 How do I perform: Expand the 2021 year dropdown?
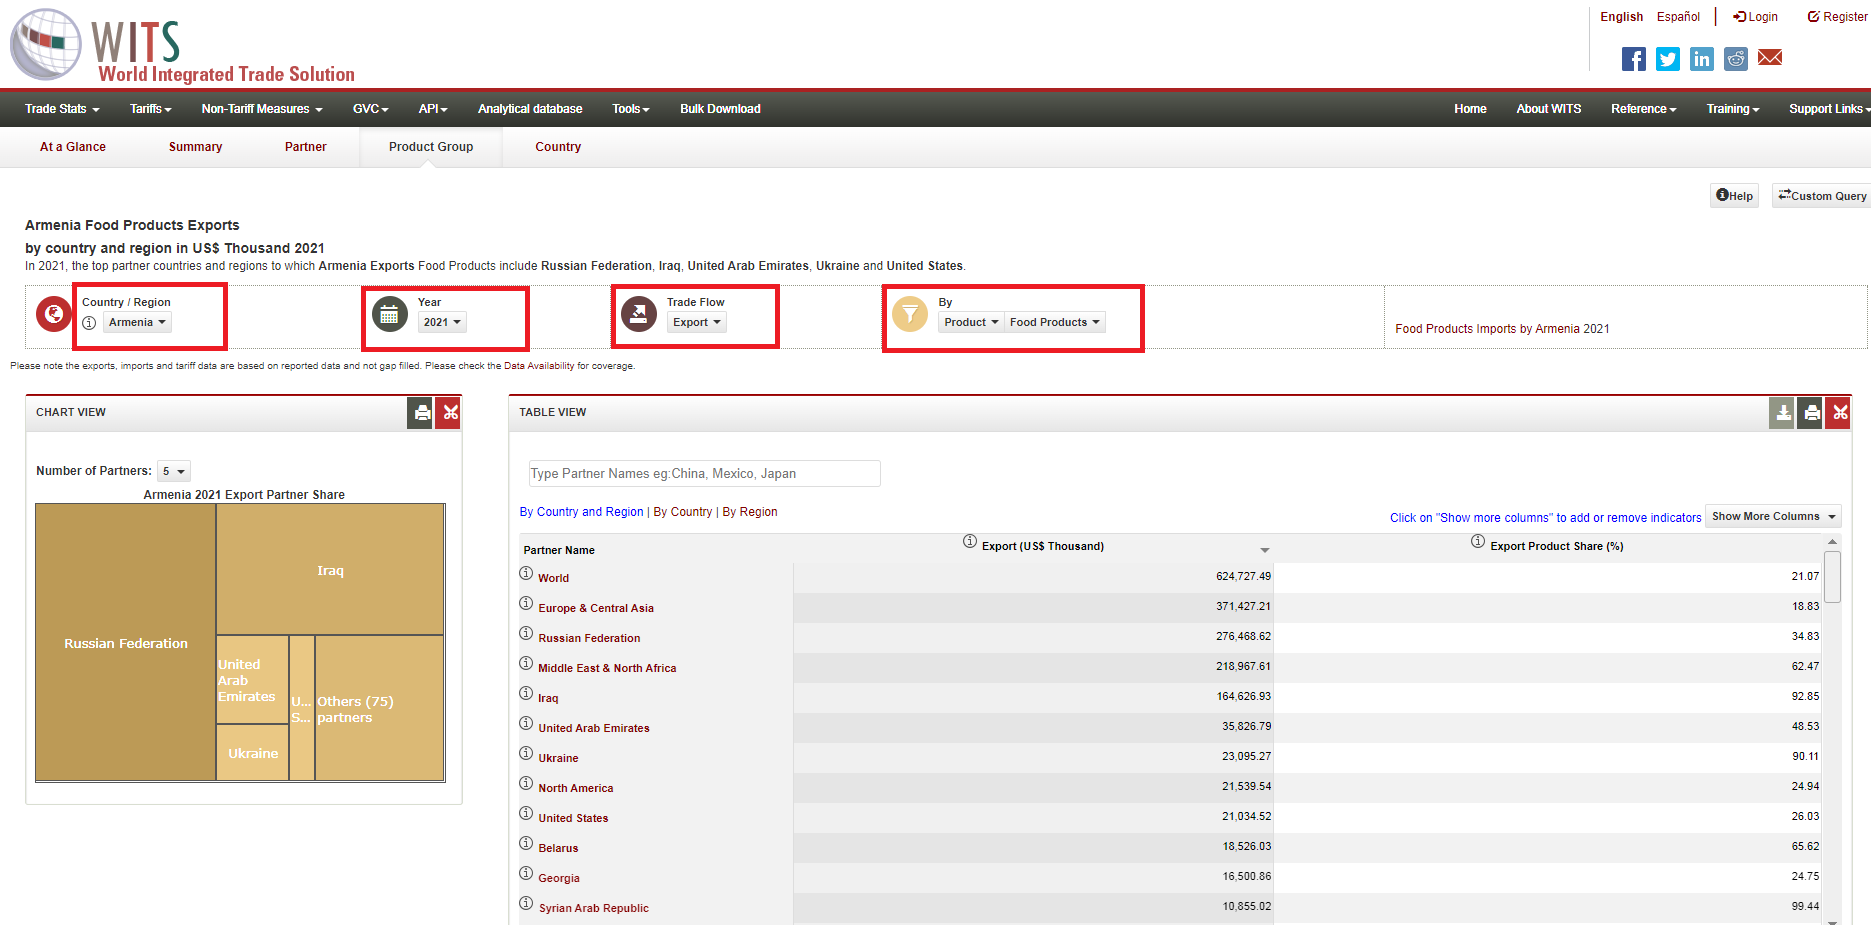pyautogui.click(x=442, y=322)
